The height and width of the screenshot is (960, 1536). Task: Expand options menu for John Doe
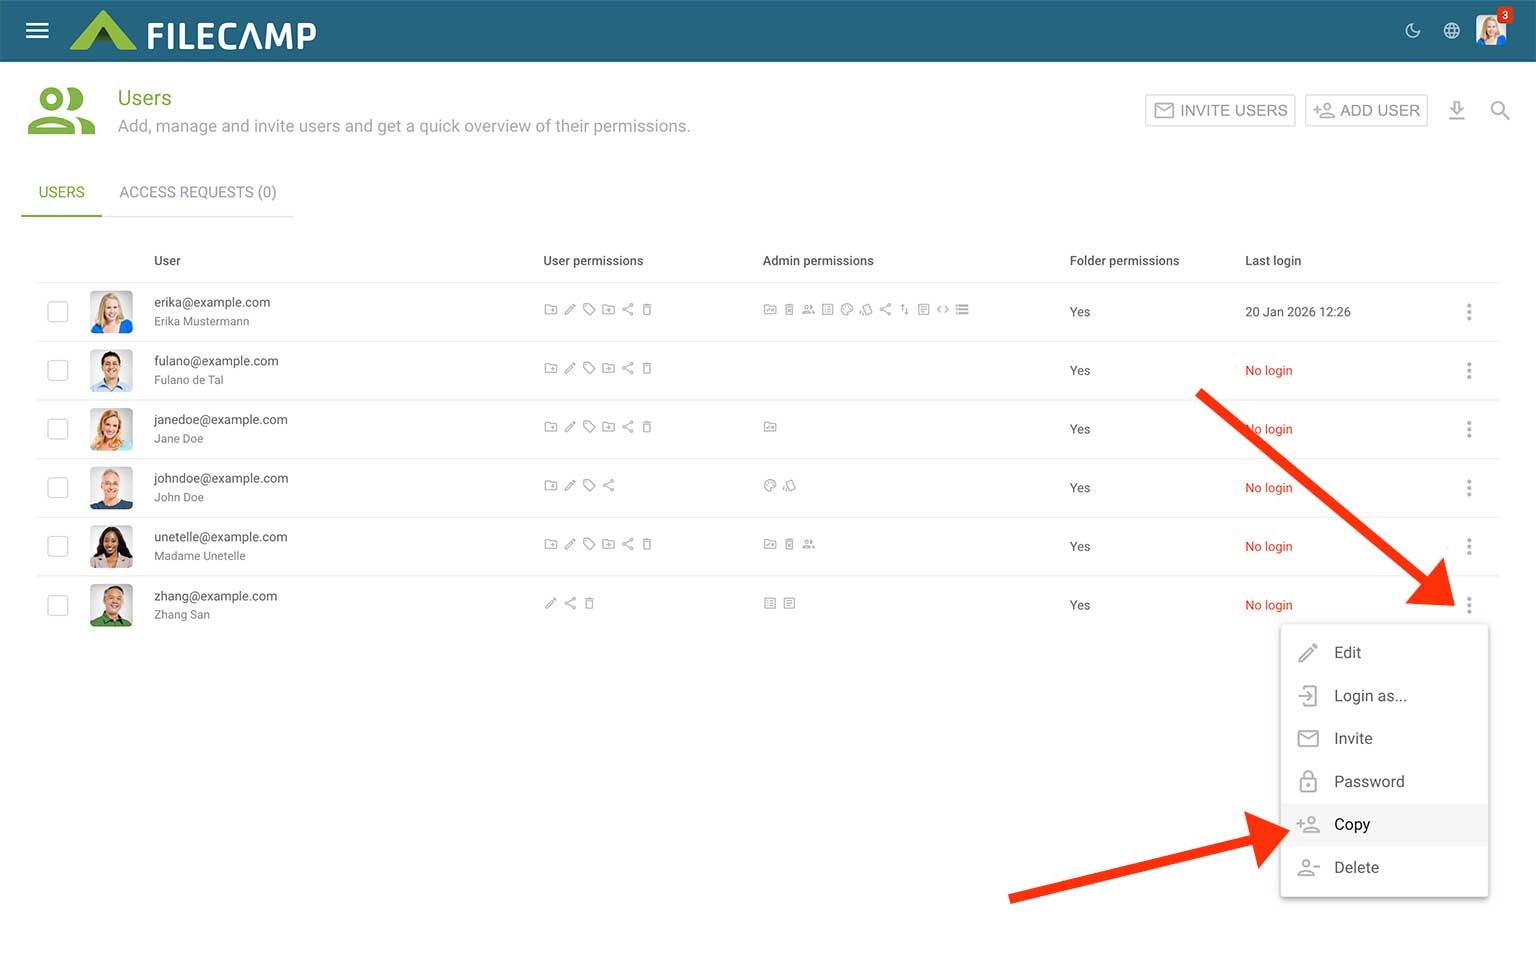(1469, 488)
